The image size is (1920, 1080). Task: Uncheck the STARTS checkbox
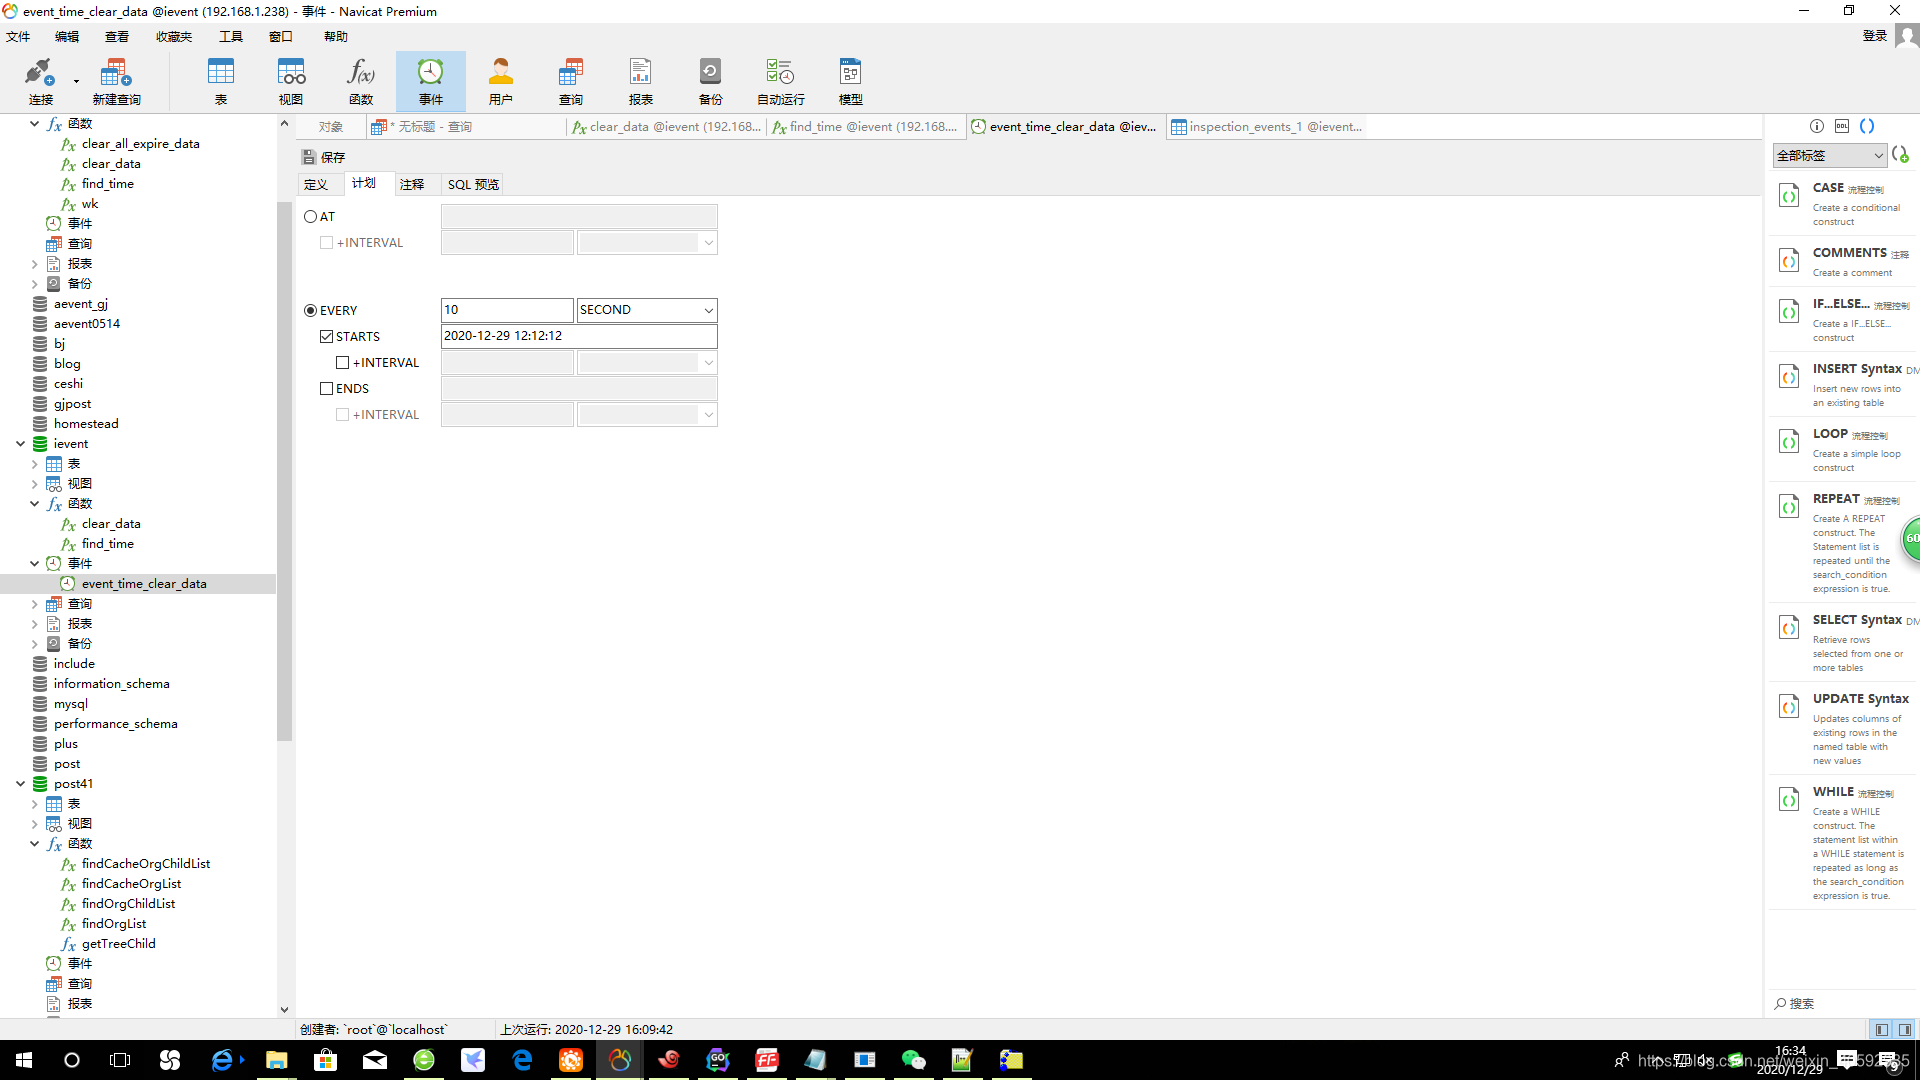[x=327, y=337]
